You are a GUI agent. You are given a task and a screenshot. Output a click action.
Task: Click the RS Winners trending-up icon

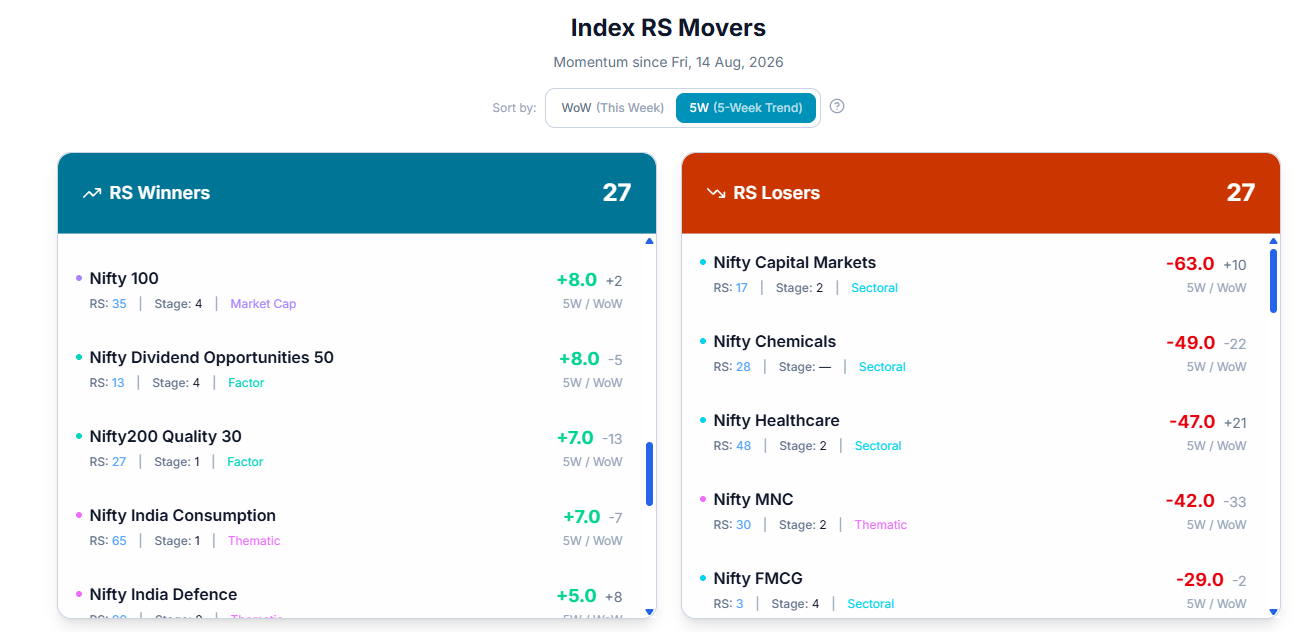92,193
